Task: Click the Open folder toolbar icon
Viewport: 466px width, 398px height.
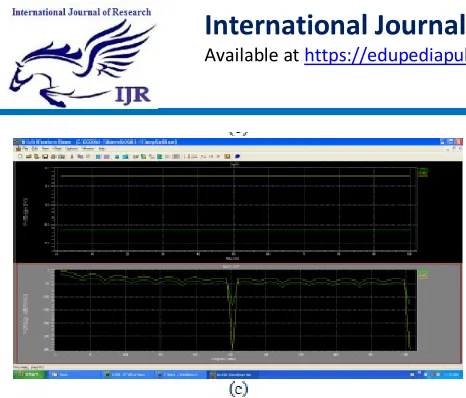Action: click(29, 156)
